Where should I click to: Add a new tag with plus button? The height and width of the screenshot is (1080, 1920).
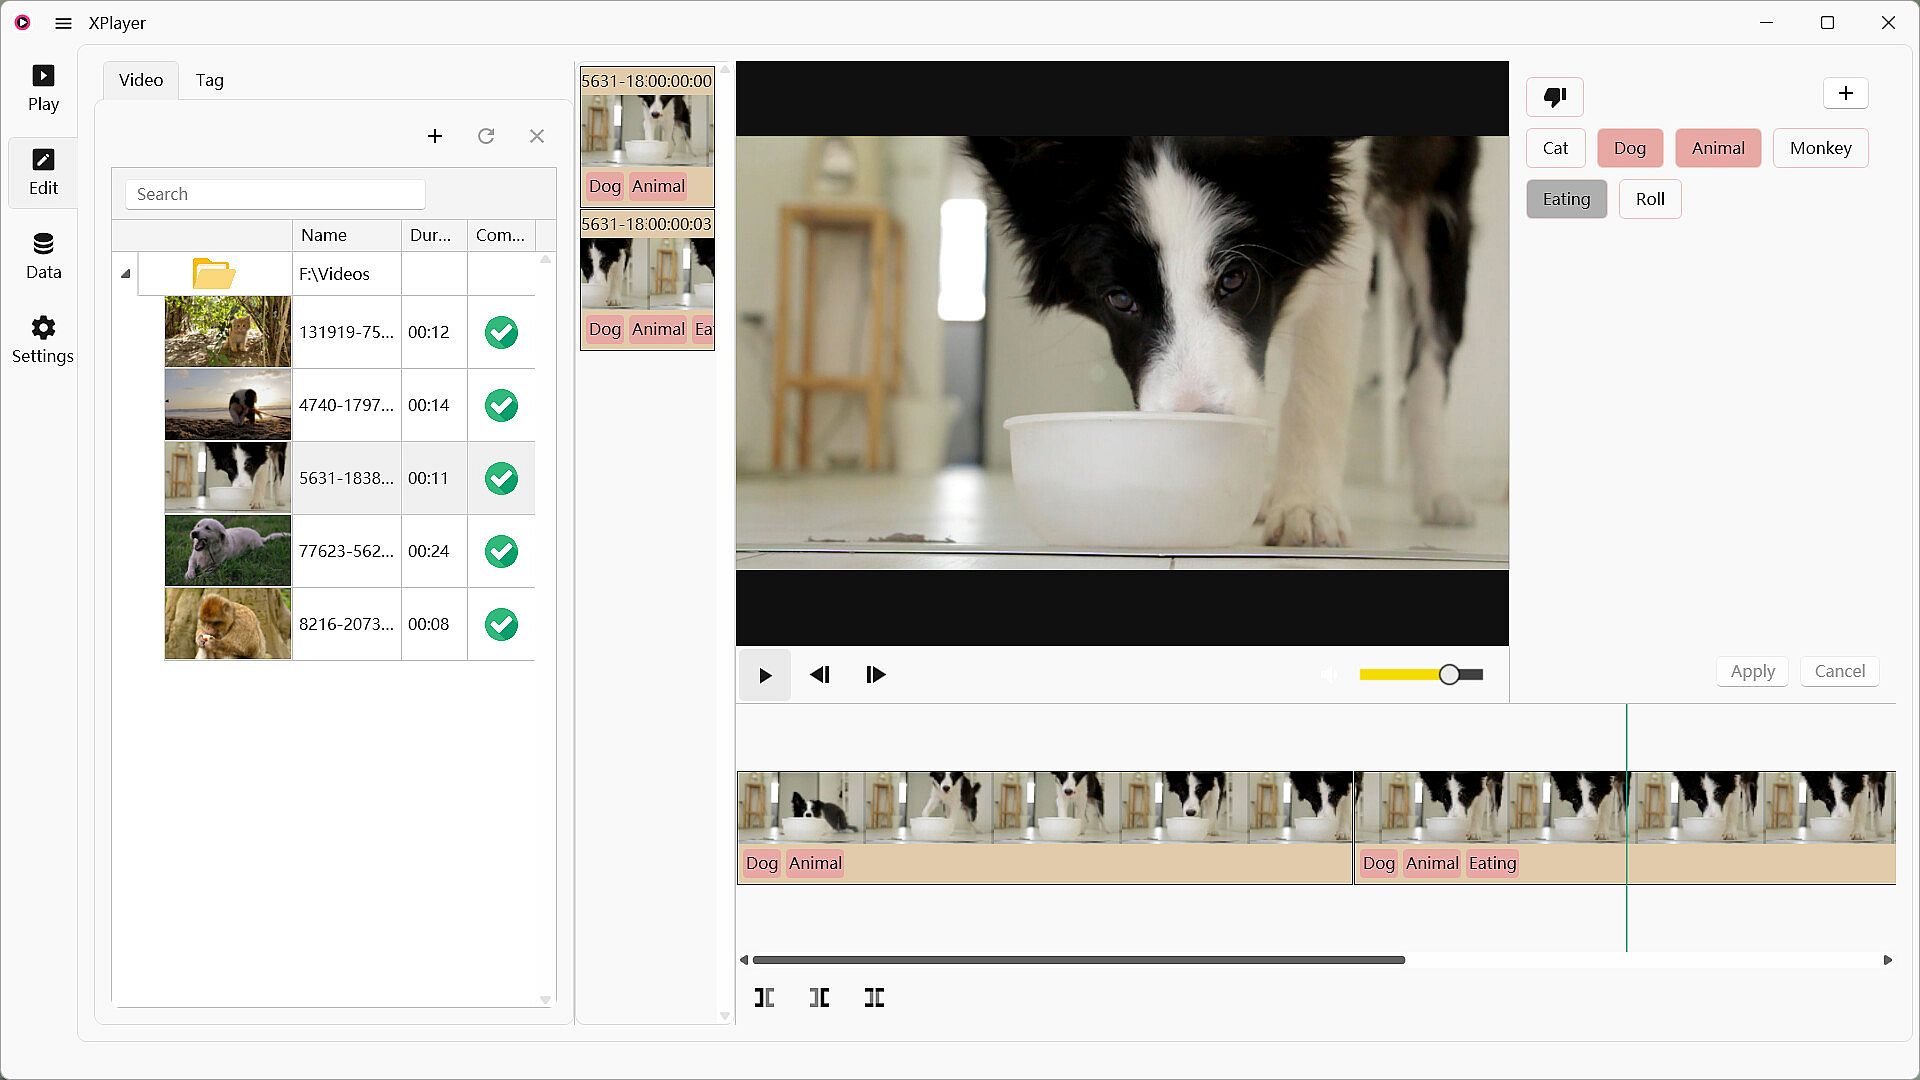1845,93
